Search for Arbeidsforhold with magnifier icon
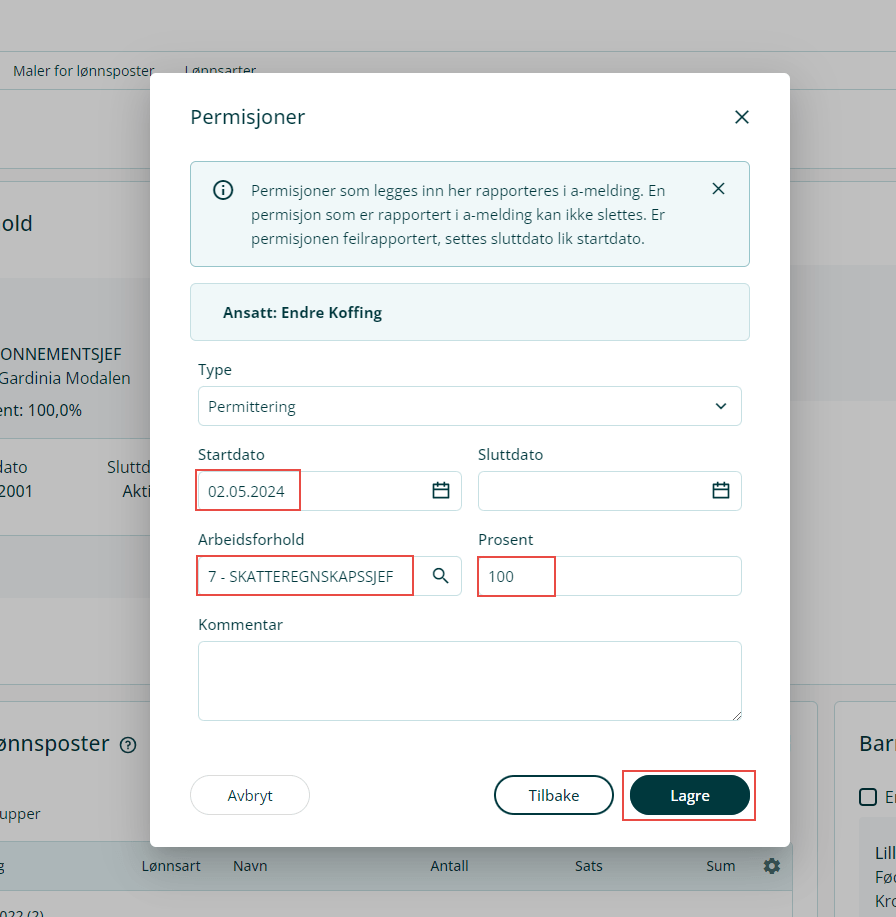896x917 pixels. point(440,576)
